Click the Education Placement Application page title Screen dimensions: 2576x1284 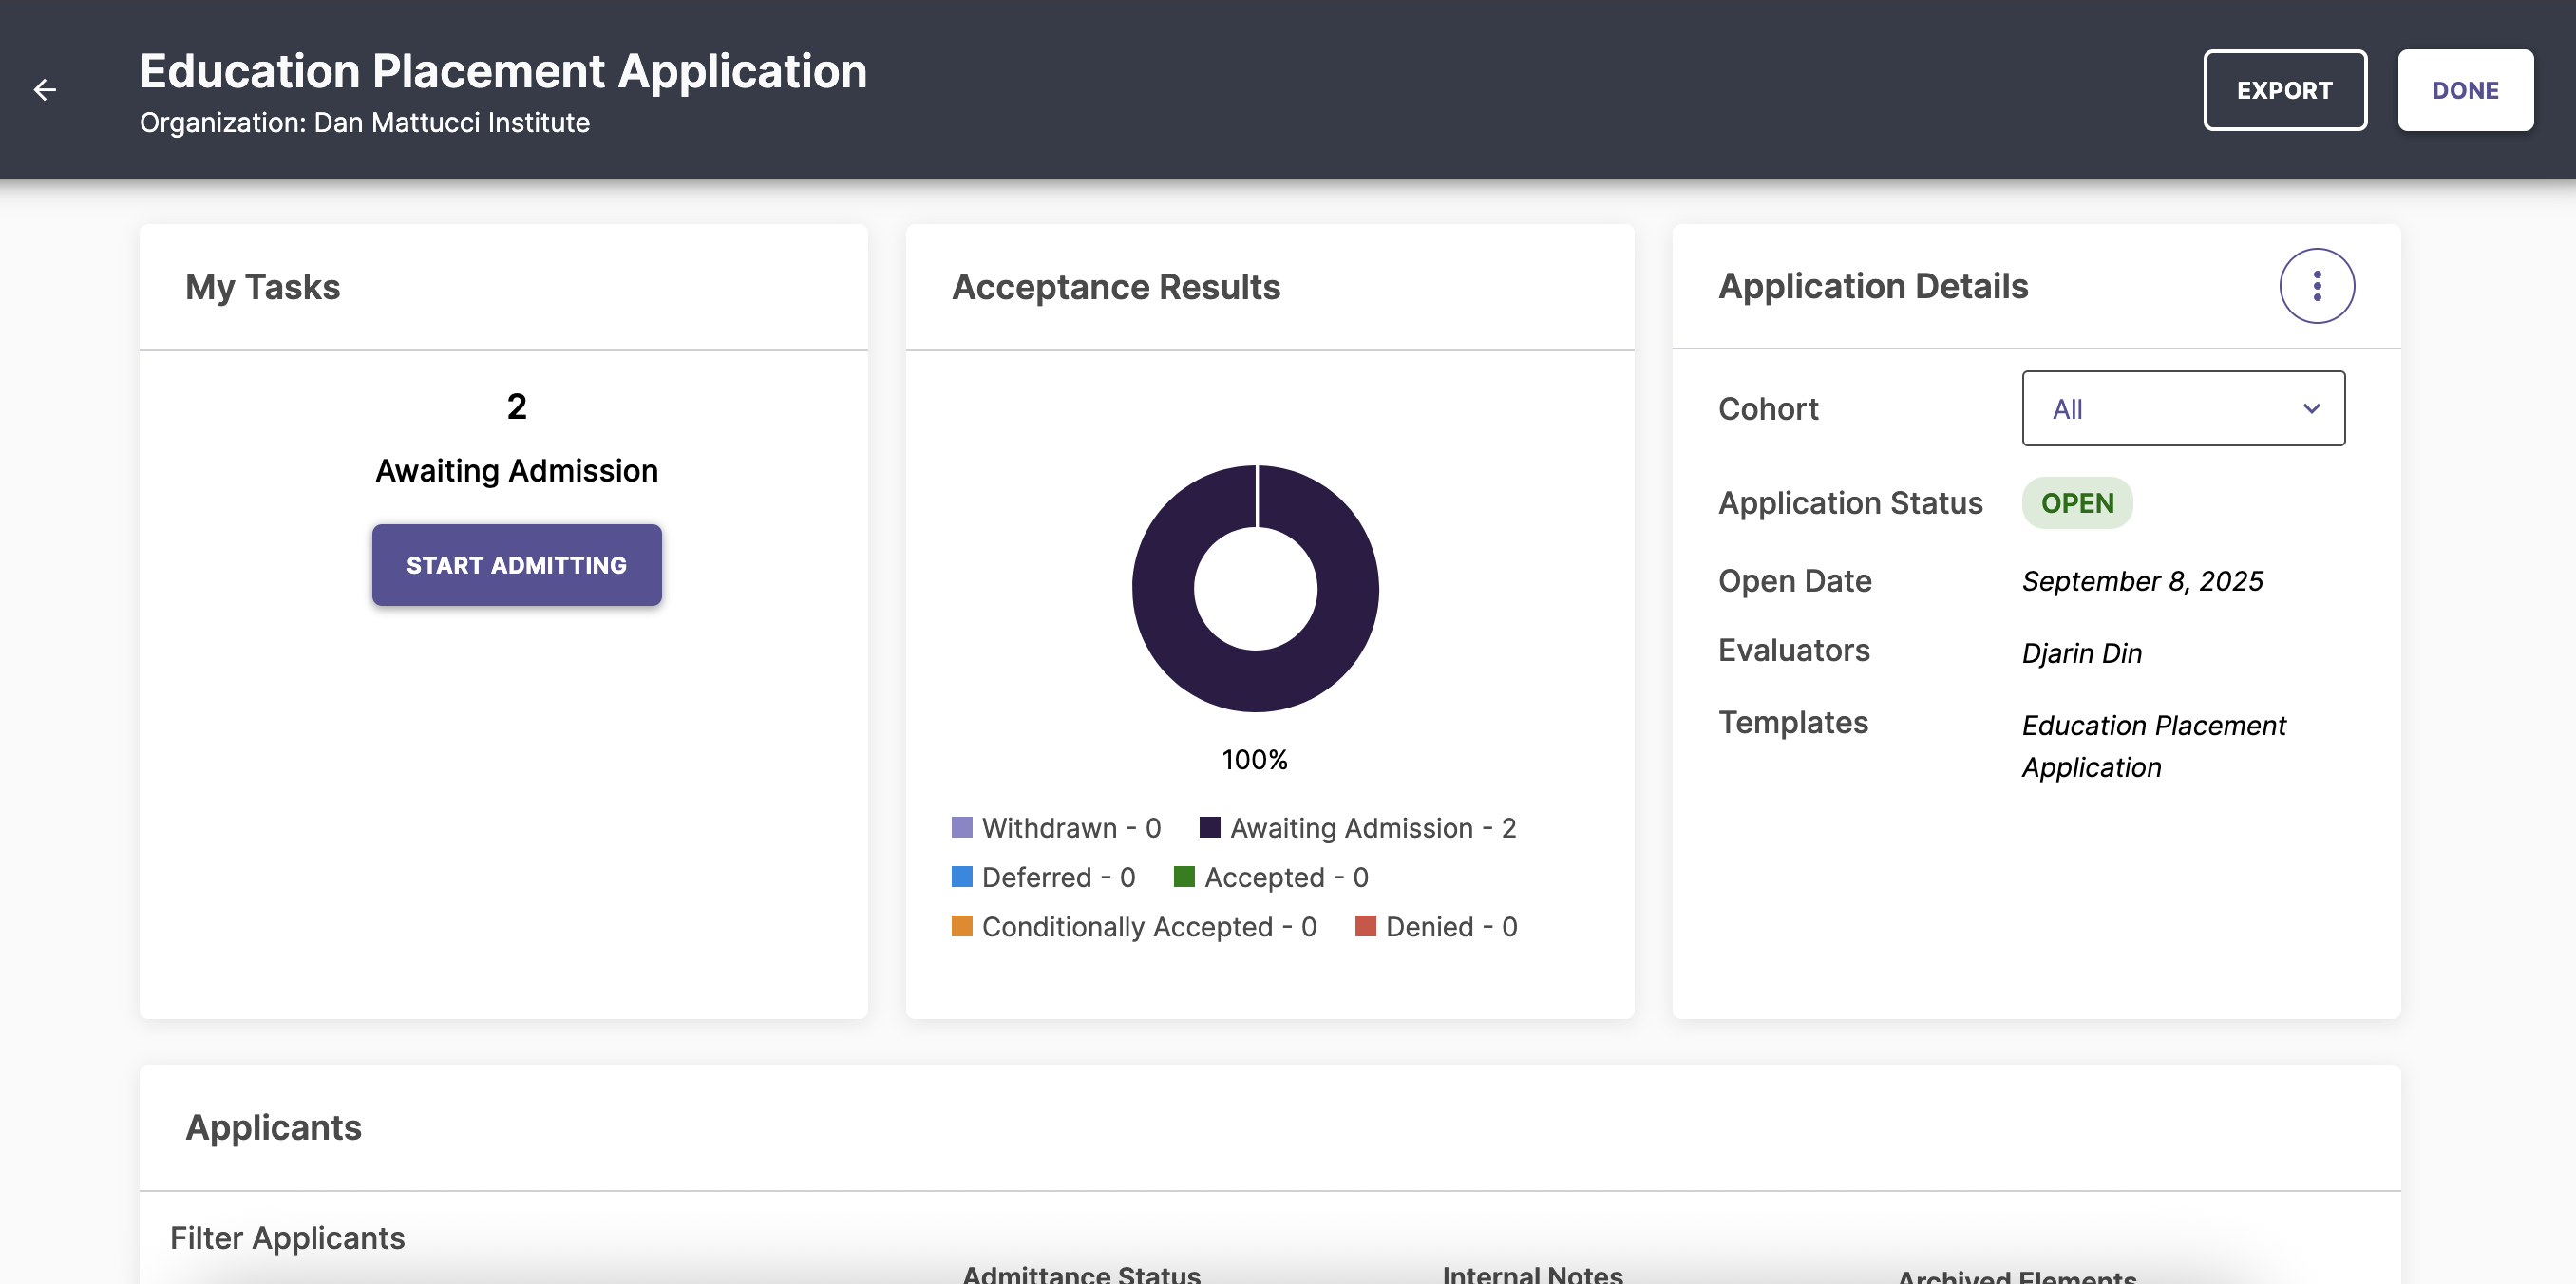click(503, 71)
